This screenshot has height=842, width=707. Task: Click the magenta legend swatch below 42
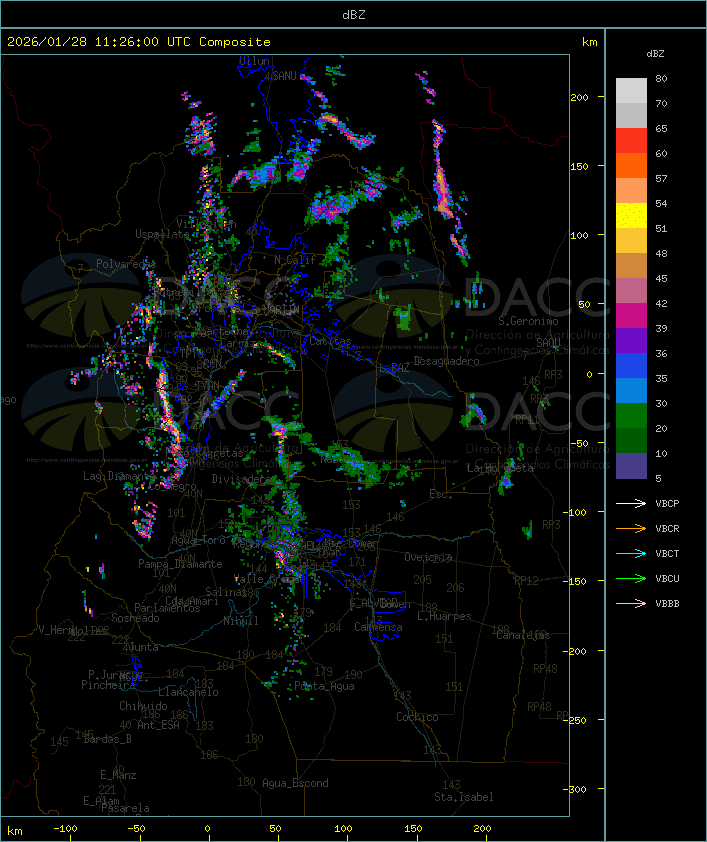tap(631, 316)
